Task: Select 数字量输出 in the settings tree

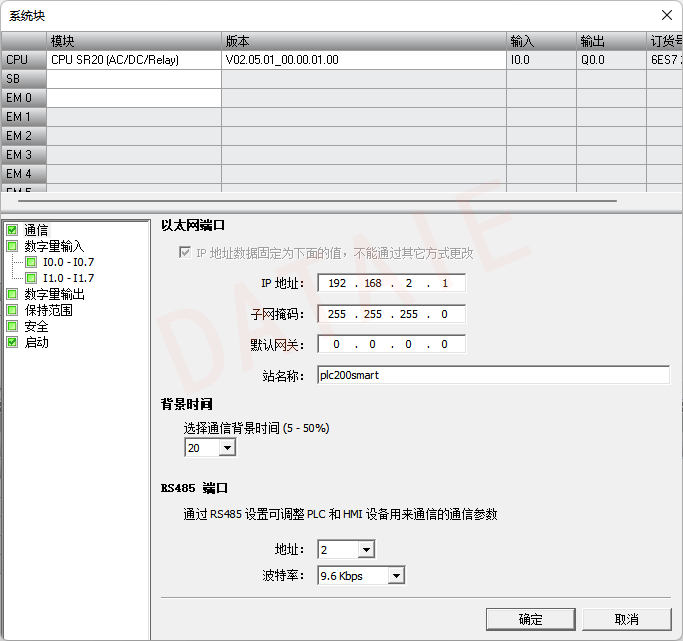Action: tap(54, 294)
